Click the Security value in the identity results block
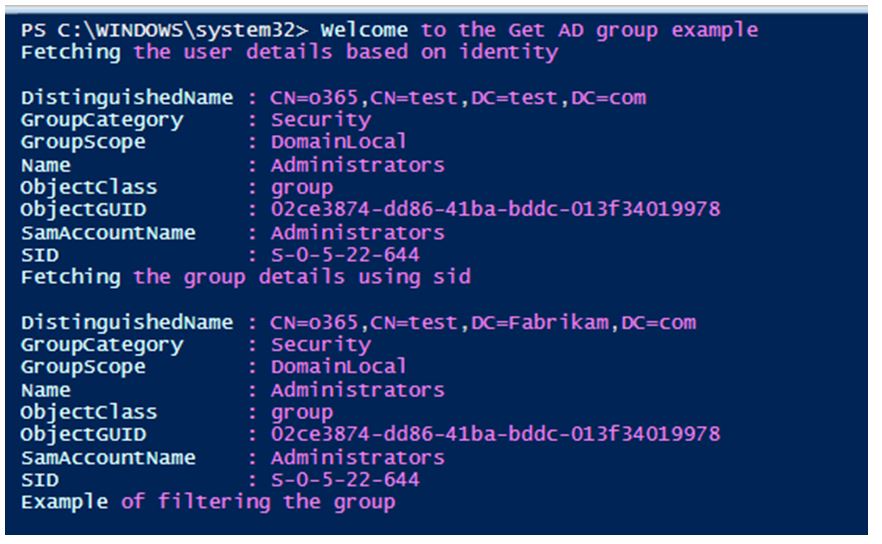 [x=320, y=120]
